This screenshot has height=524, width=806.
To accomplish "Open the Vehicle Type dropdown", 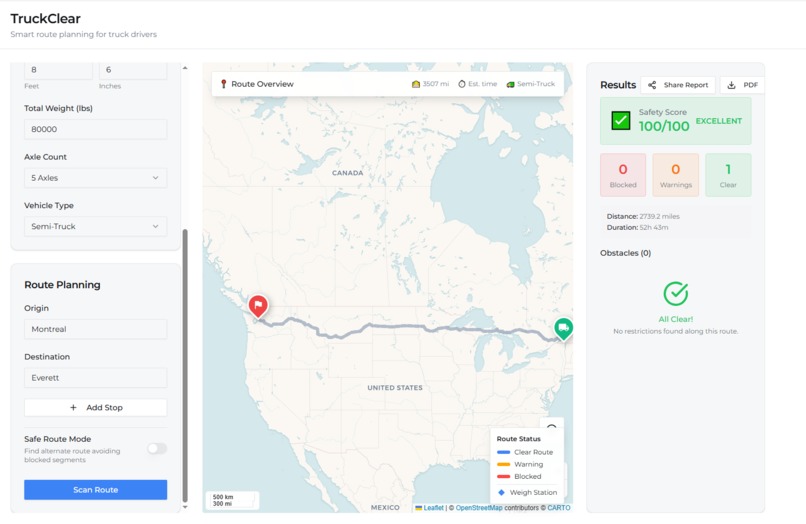I will point(96,226).
